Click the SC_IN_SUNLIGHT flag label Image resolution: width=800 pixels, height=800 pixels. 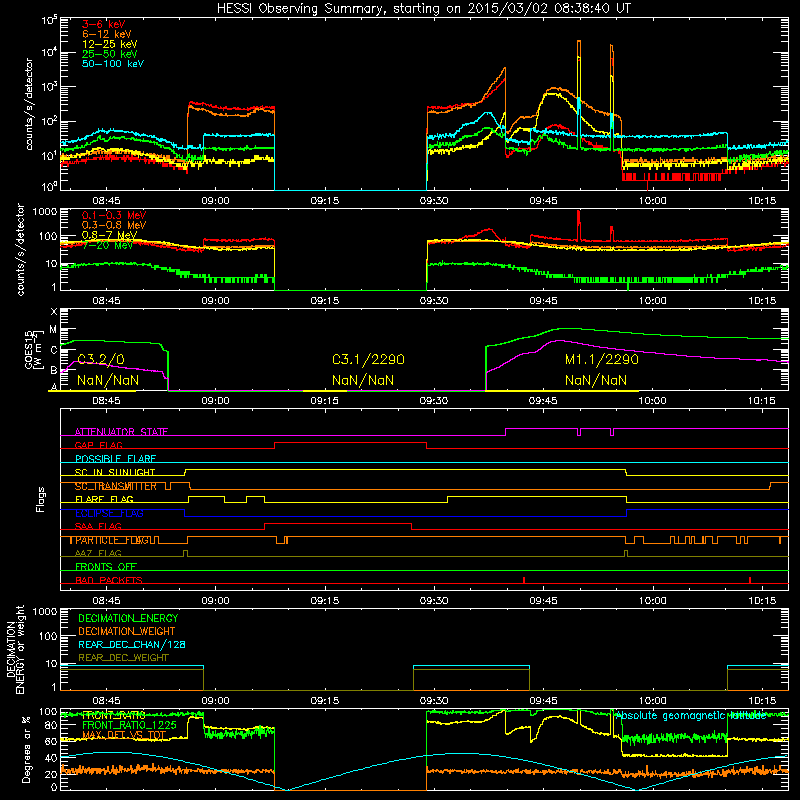coord(115,472)
